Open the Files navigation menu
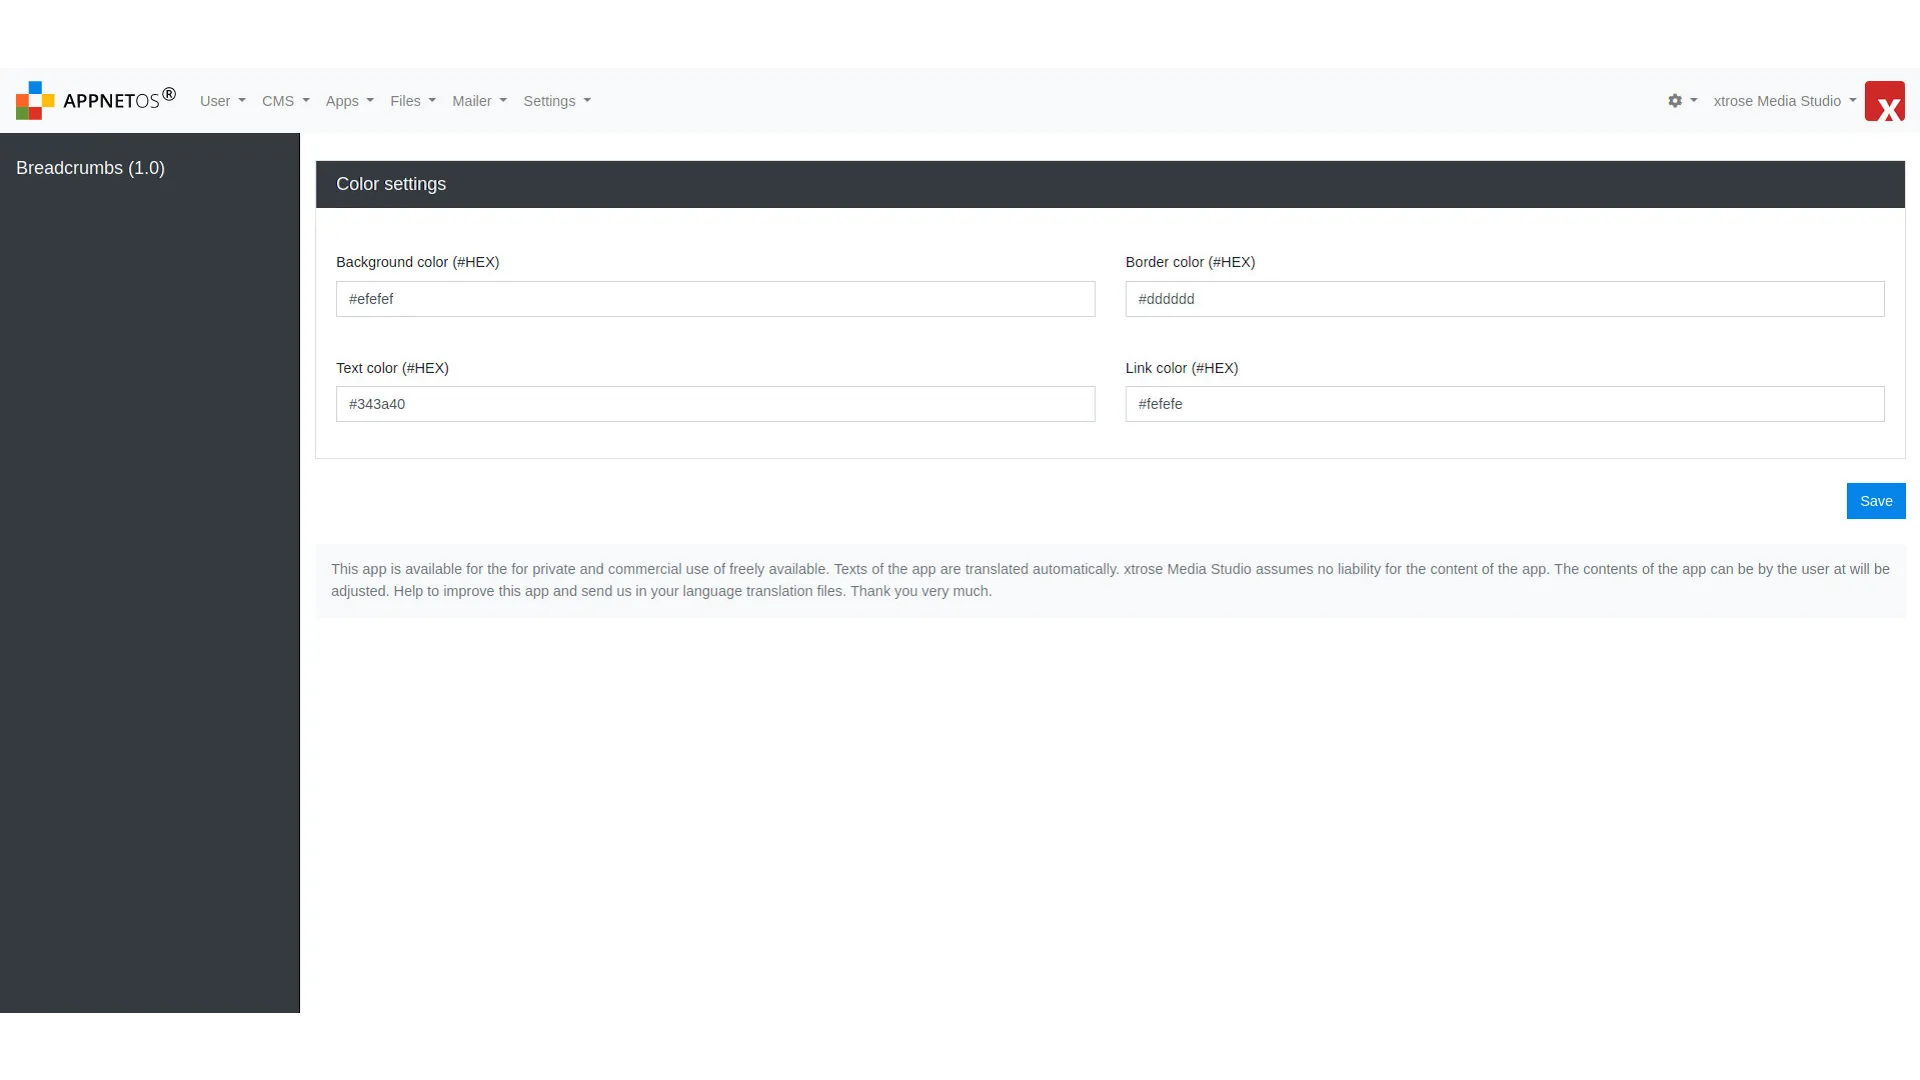 coord(413,100)
